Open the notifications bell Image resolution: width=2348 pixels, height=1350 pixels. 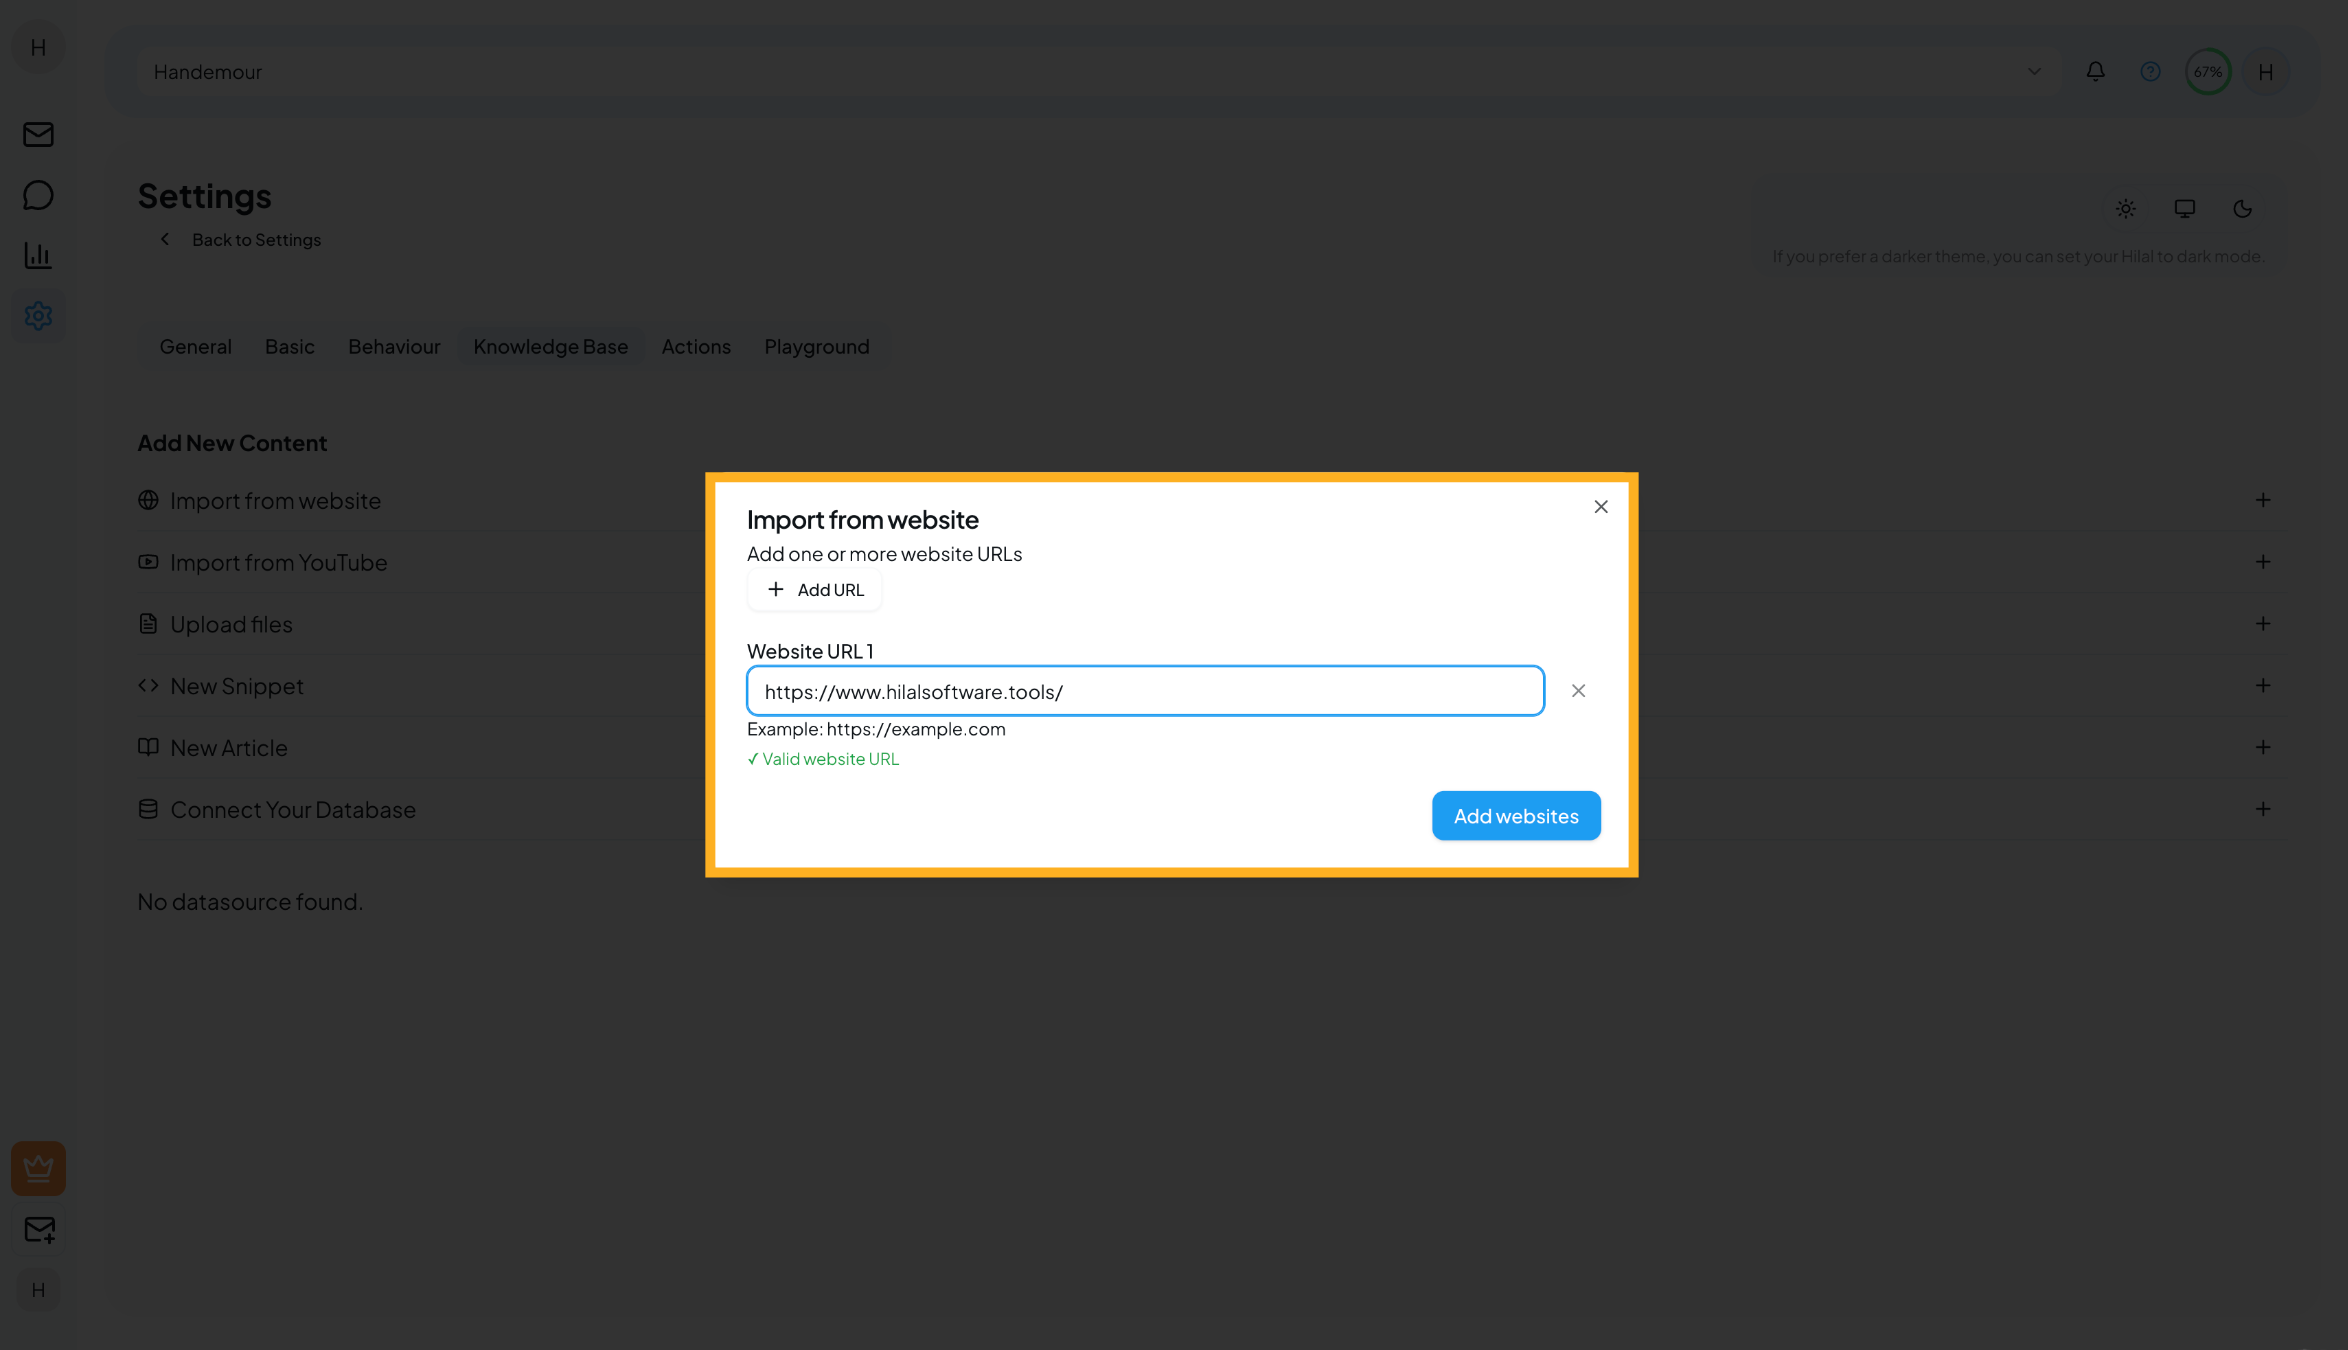[2095, 71]
